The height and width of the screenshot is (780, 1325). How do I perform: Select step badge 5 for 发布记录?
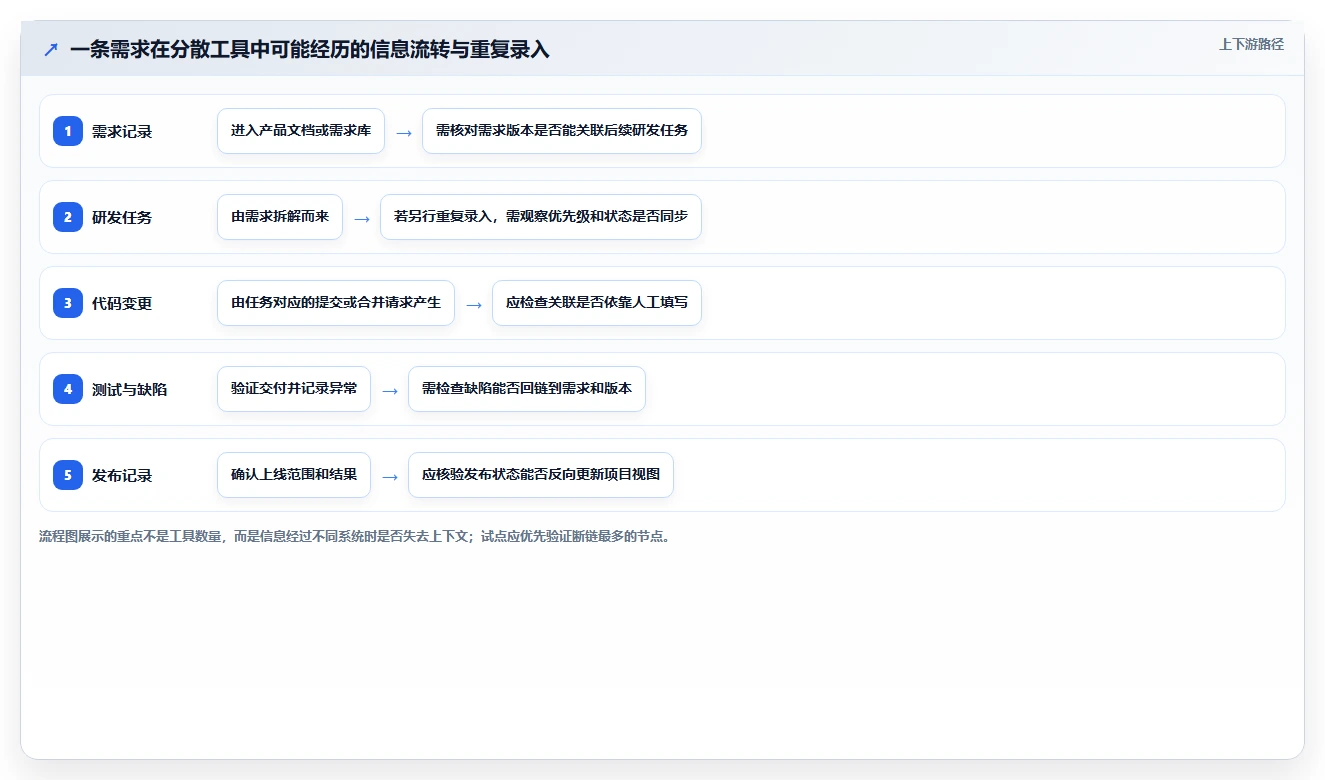[x=68, y=475]
